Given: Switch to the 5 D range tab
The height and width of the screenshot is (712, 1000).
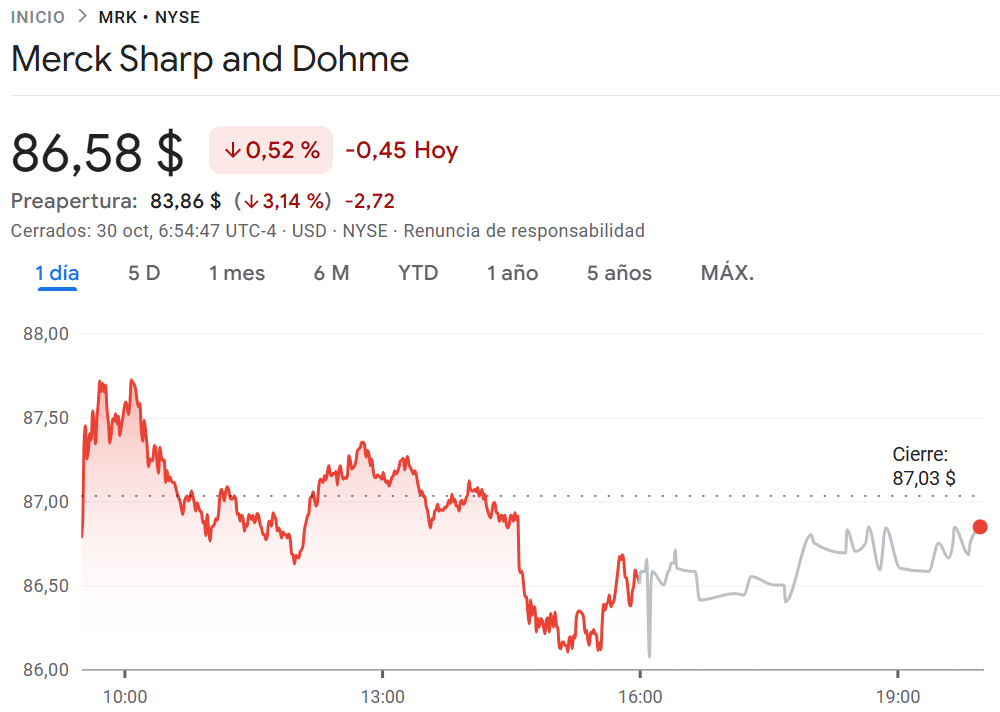Looking at the screenshot, I should click(x=144, y=273).
